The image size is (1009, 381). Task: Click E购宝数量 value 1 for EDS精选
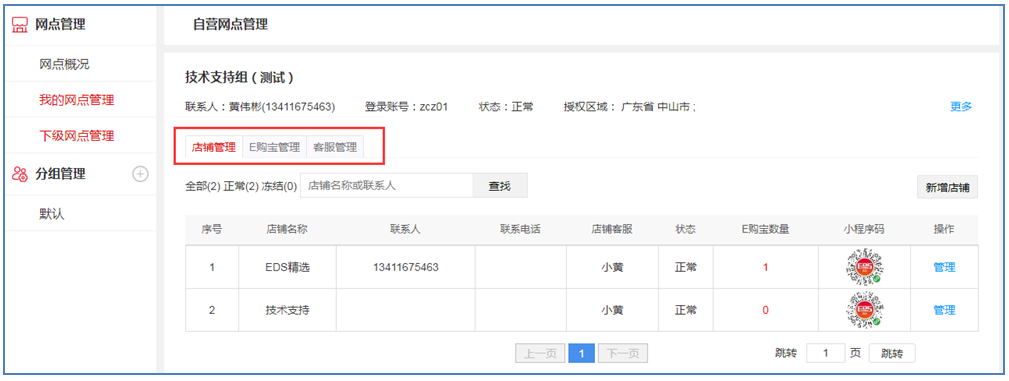click(765, 268)
